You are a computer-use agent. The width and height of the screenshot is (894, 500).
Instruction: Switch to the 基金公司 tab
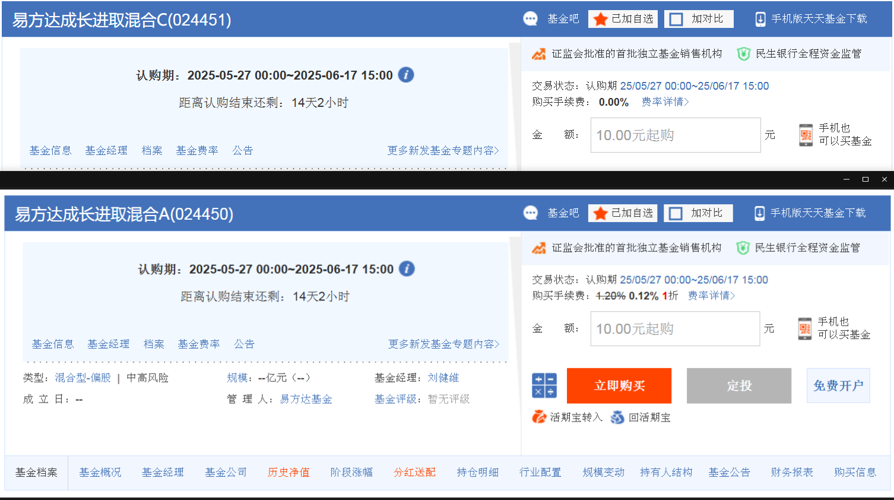click(226, 473)
